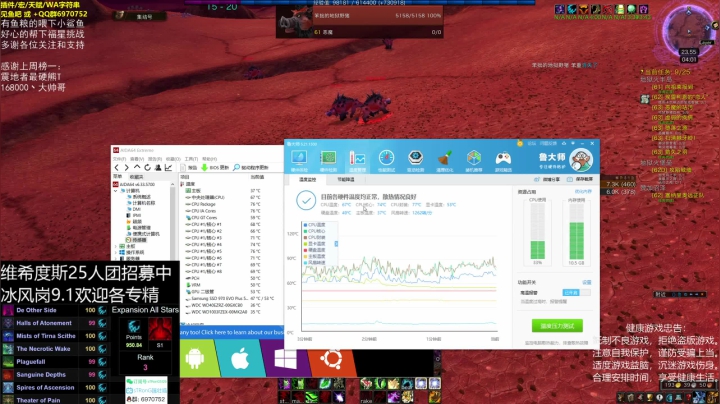Open the 报告(R) menu in AIDA64
This screenshot has height=404, width=720.
(155, 159)
